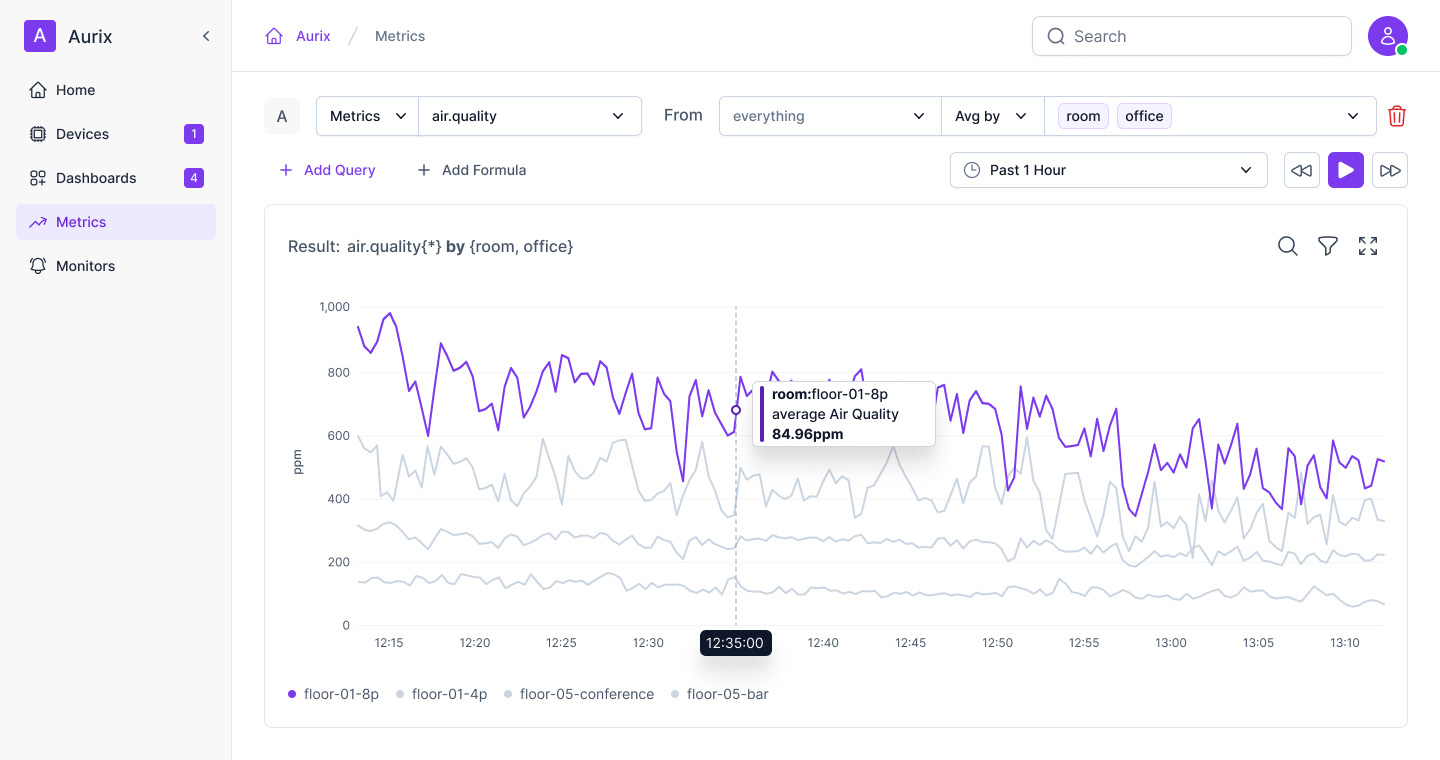Click the room tag chip
This screenshot has width=1440, height=760.
tap(1083, 116)
